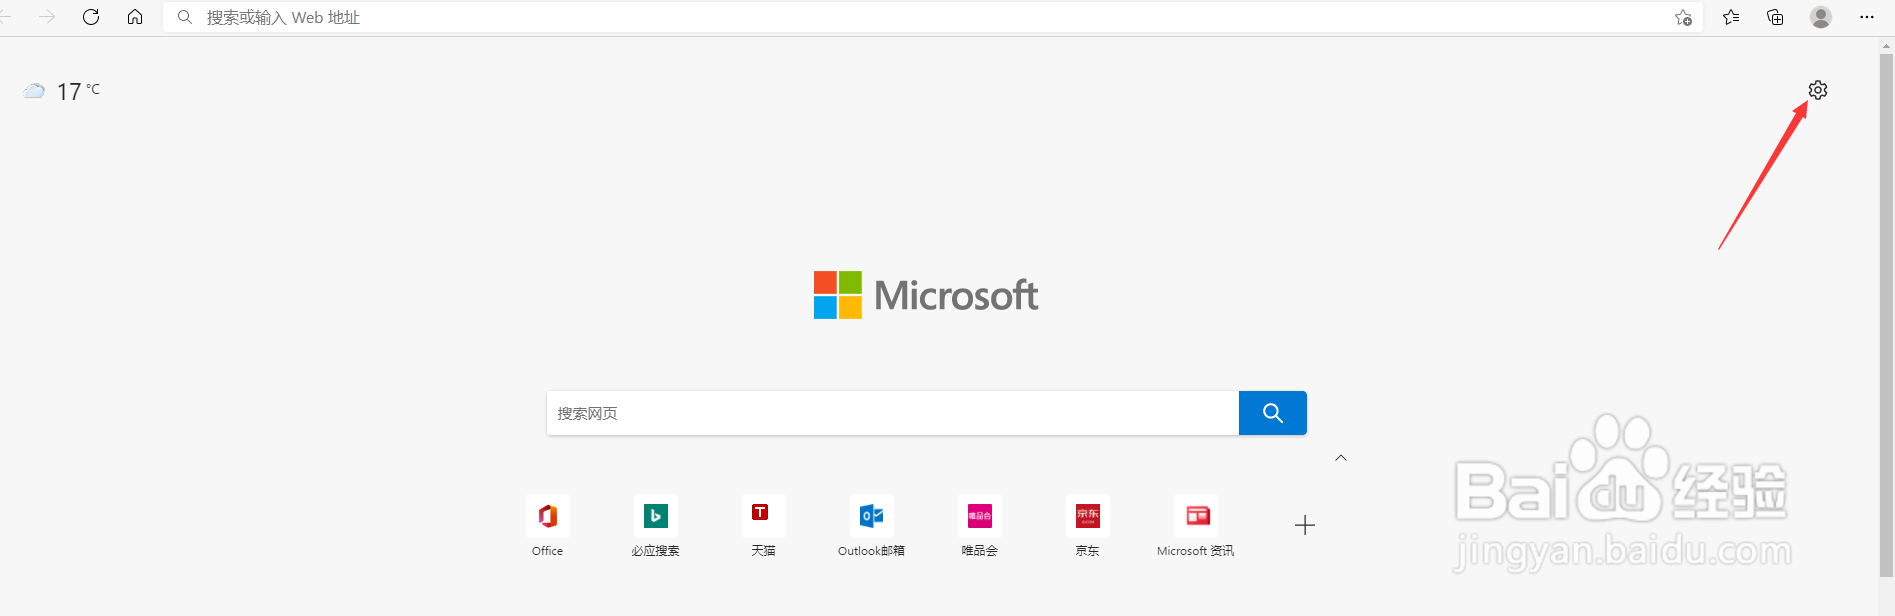1895x616 pixels.
Task: Open the weather widget showing 17°C
Action: pos(62,91)
